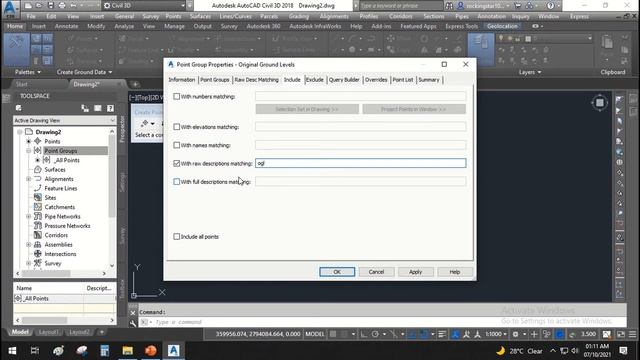640x360 pixels.
Task: Click the Save icon in quick access toolbar
Action: coord(51,6)
